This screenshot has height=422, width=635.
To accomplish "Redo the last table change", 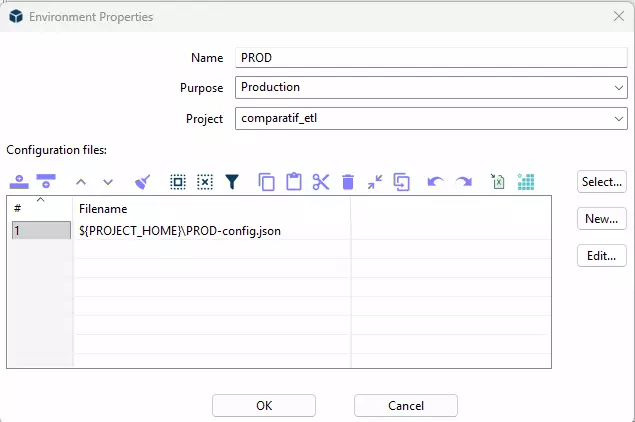I will click(464, 182).
